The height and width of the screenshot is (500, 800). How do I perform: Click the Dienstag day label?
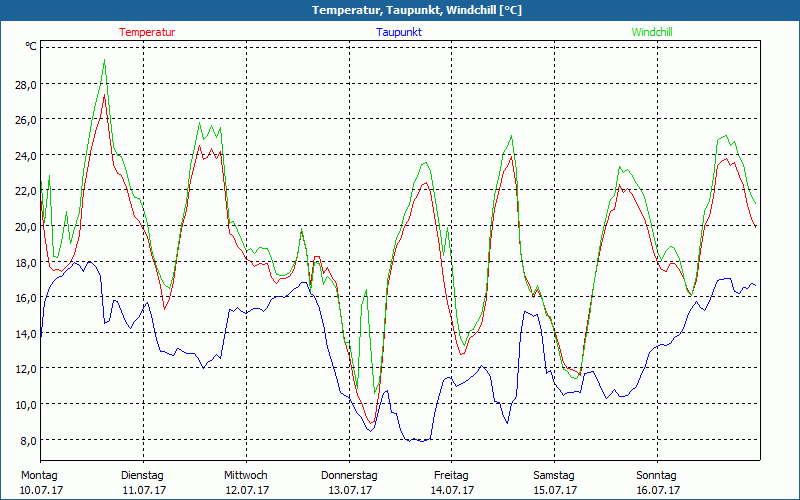pos(142,475)
